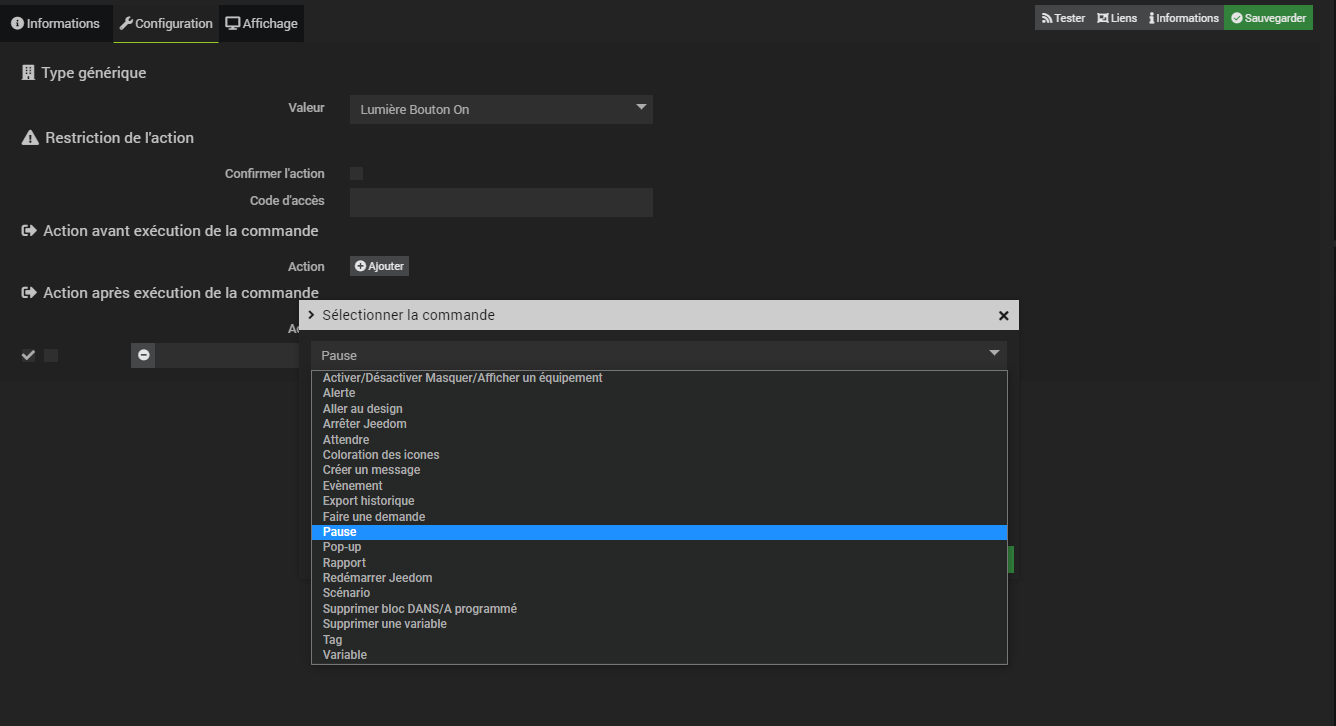Choose Scénario from the command list
The image size is (1336, 726).
click(x=346, y=593)
